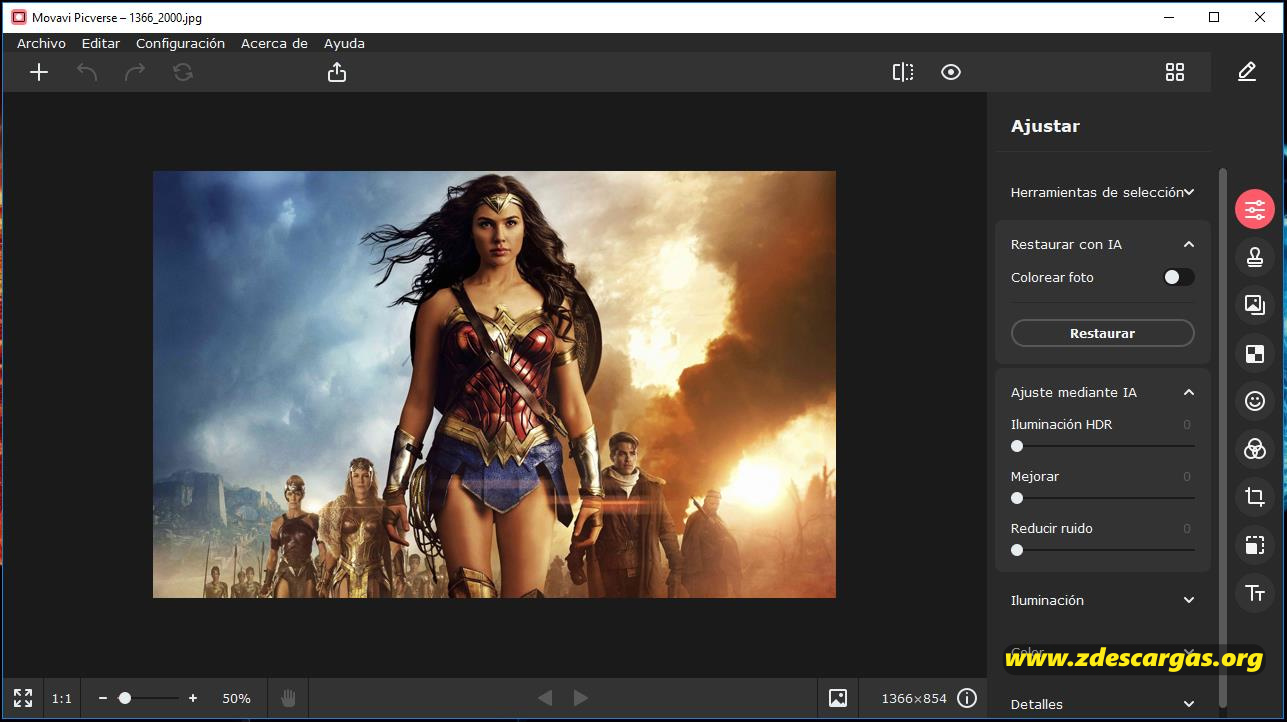Click the 1:1 actual size button
Image resolution: width=1287 pixels, height=722 pixels.
click(x=62, y=699)
